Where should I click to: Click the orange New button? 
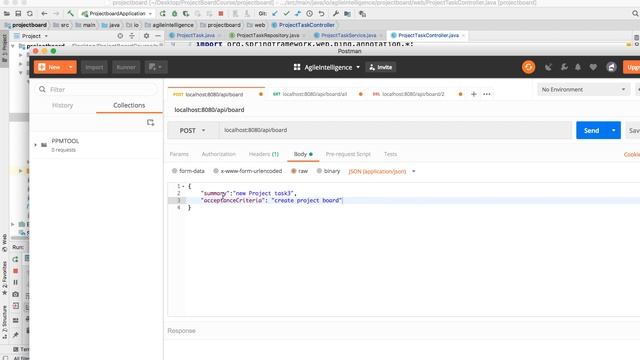[x=50, y=67]
